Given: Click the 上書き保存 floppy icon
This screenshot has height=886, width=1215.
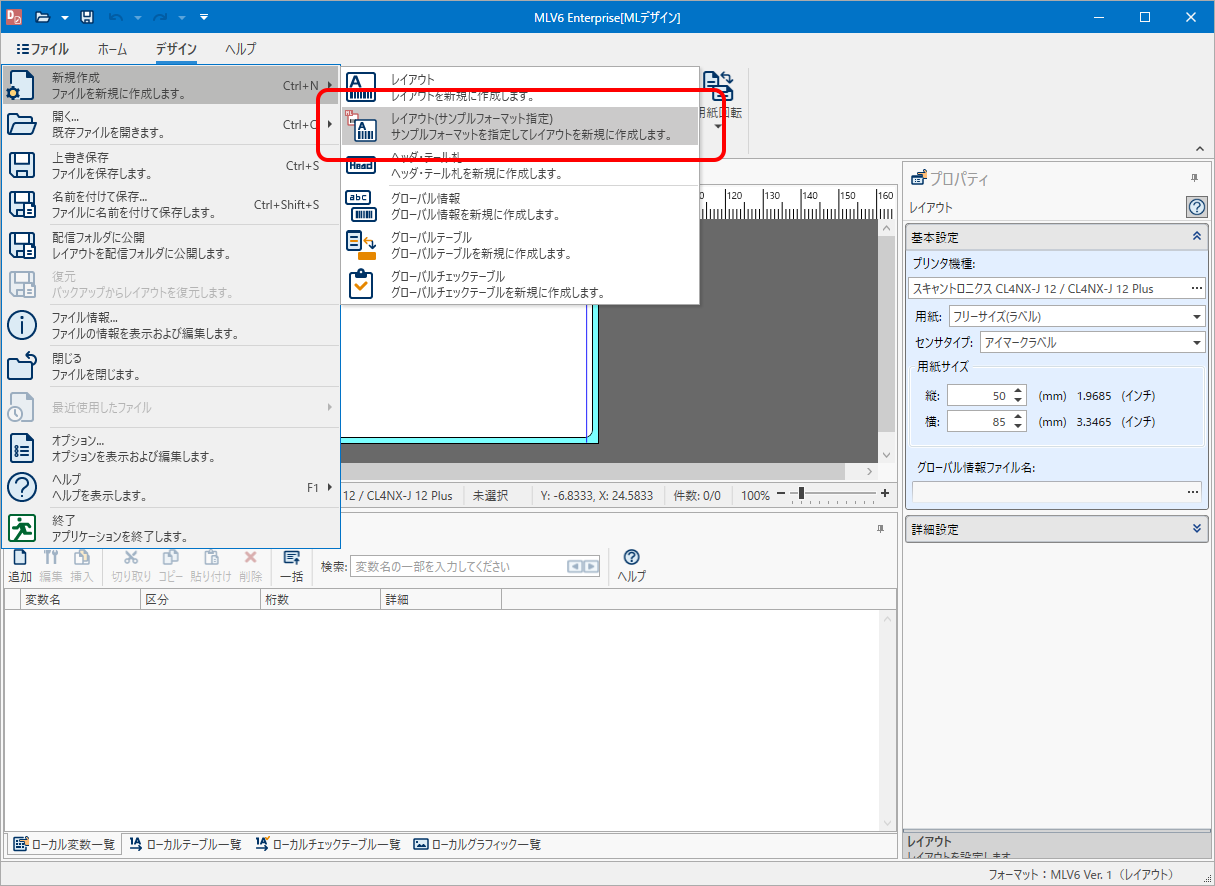Looking at the screenshot, I should (22, 165).
